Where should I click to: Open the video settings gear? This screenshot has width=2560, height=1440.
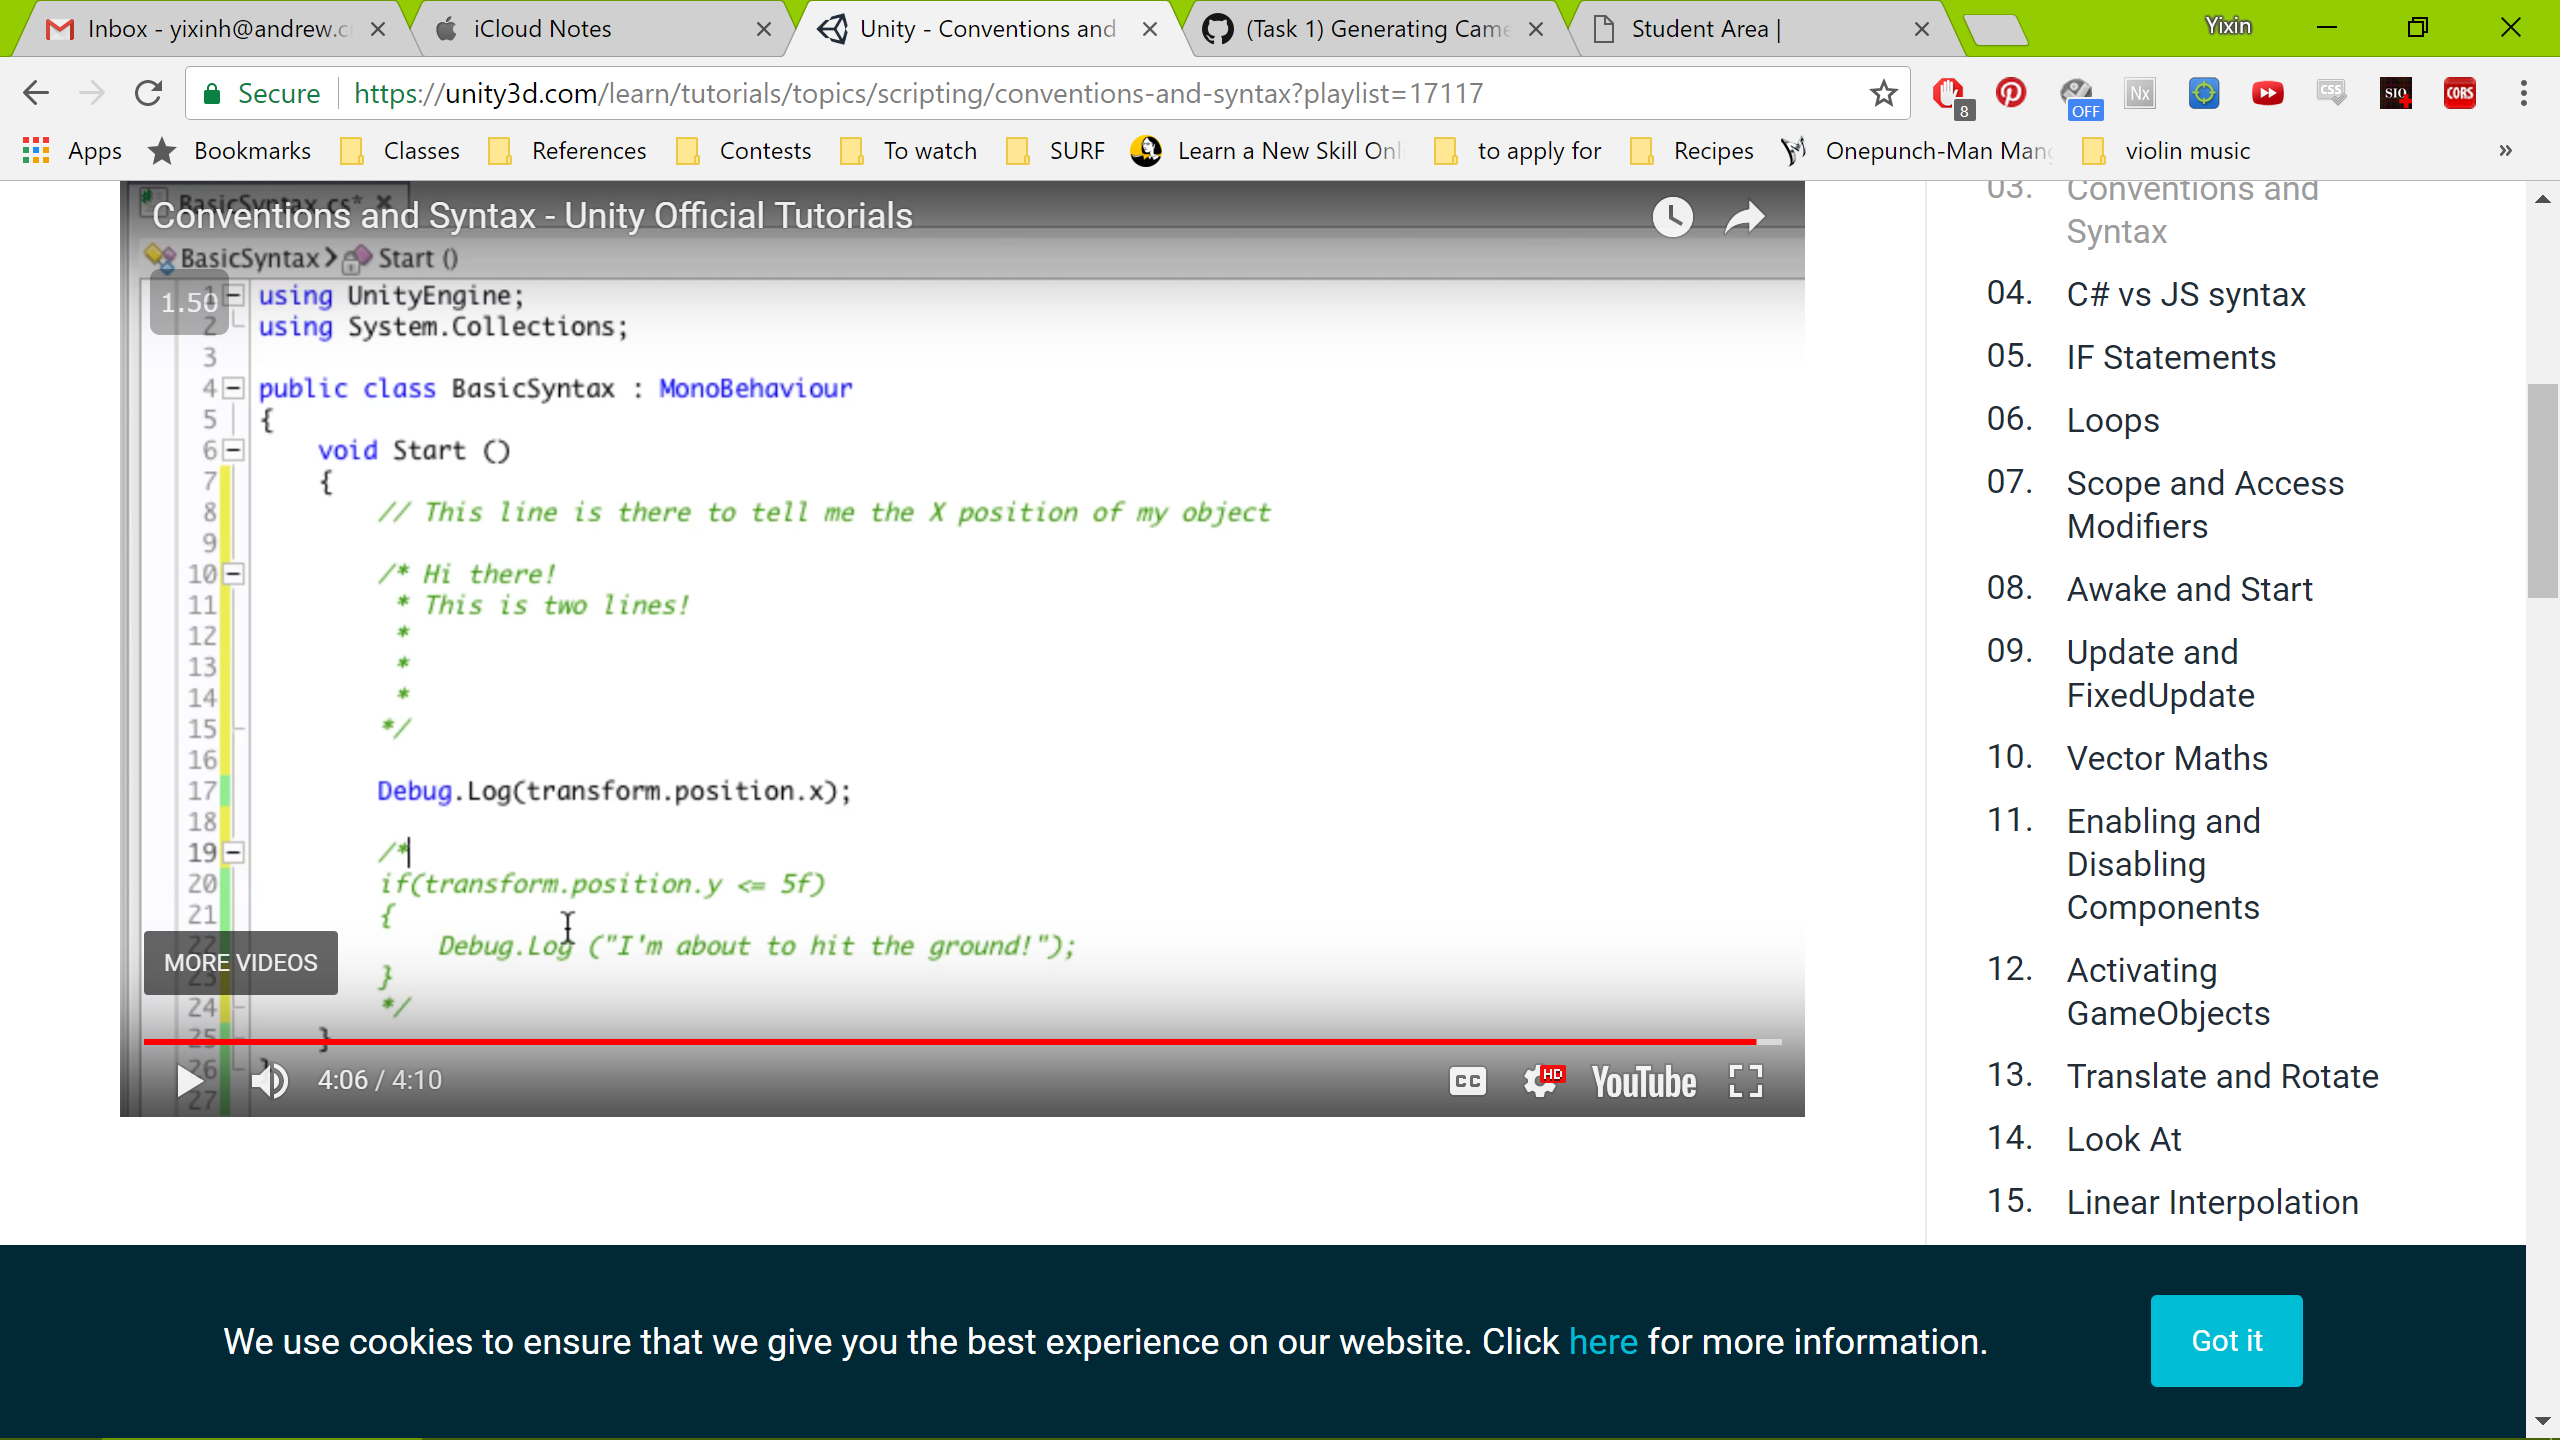point(1541,1081)
